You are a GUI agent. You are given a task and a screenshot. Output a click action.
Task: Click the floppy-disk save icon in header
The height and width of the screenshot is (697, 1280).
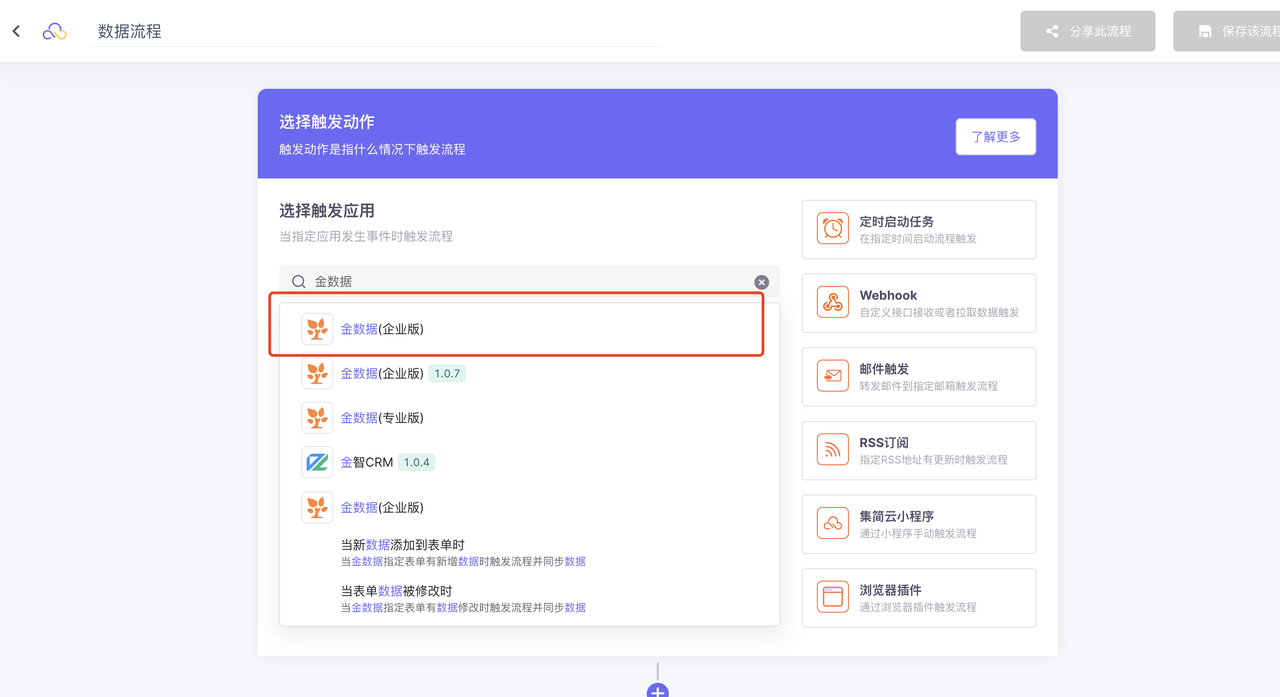click(x=1205, y=31)
